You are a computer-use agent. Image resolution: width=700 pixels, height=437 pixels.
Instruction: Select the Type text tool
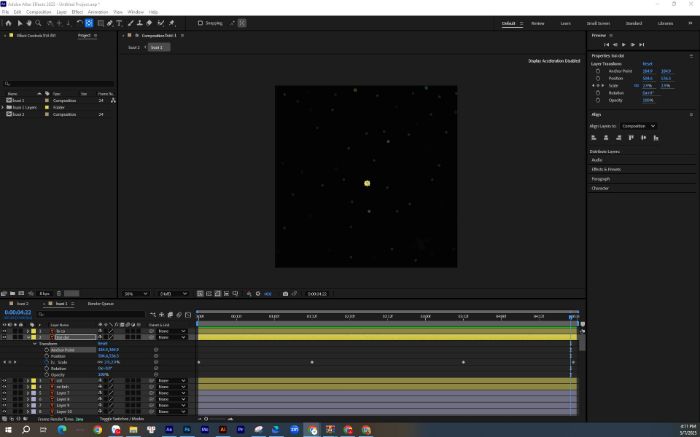pos(119,23)
